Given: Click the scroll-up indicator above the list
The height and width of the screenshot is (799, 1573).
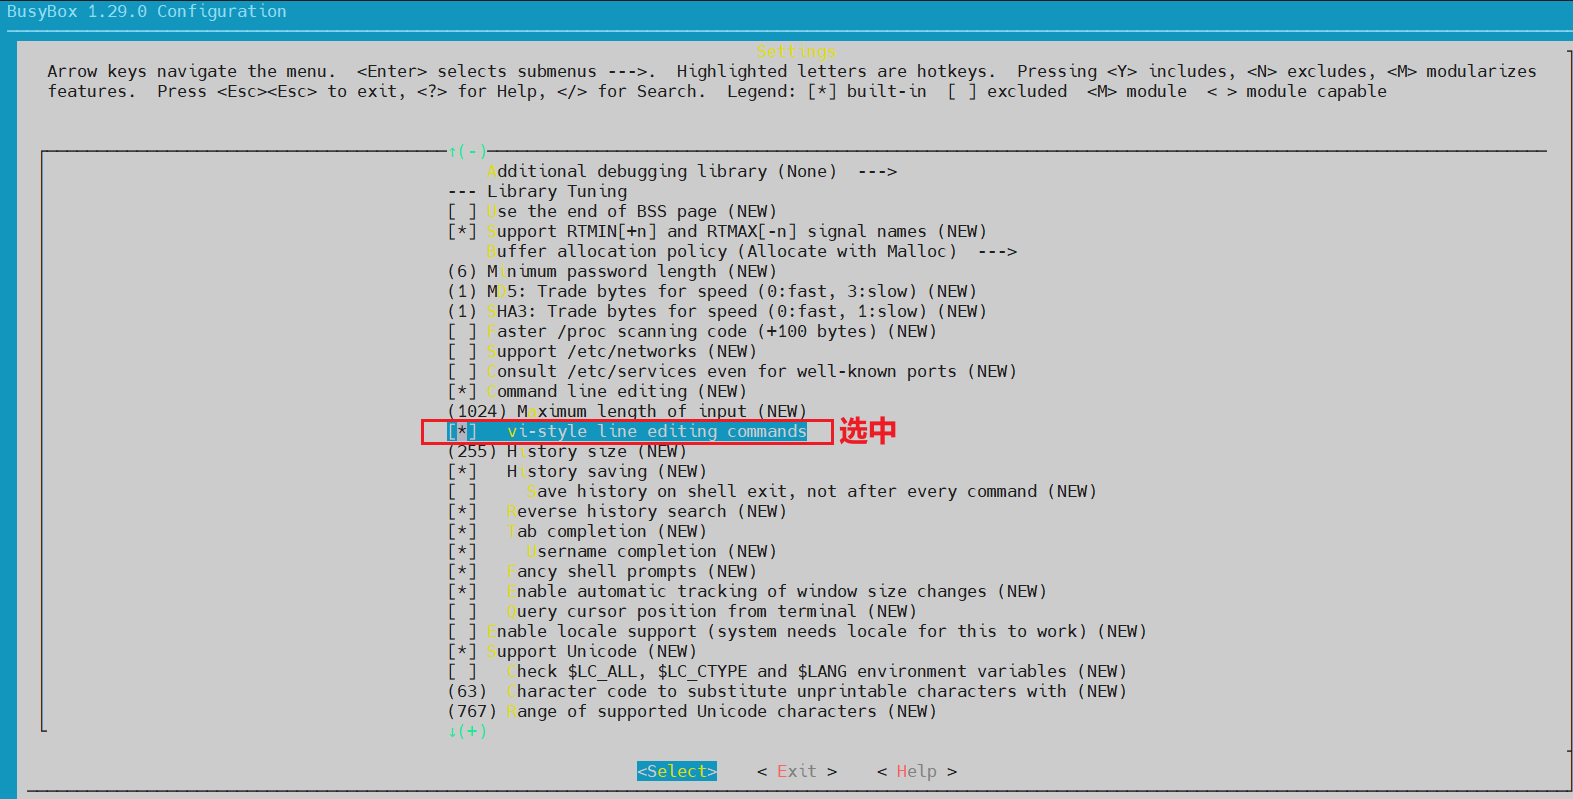Looking at the screenshot, I should pos(467,151).
